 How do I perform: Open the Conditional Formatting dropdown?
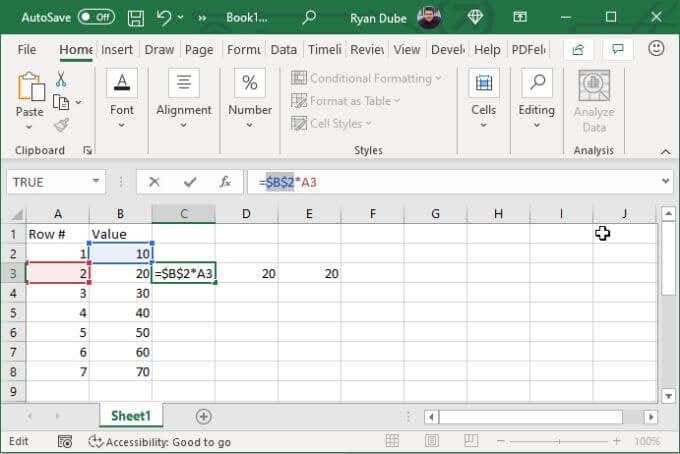[x=366, y=78]
